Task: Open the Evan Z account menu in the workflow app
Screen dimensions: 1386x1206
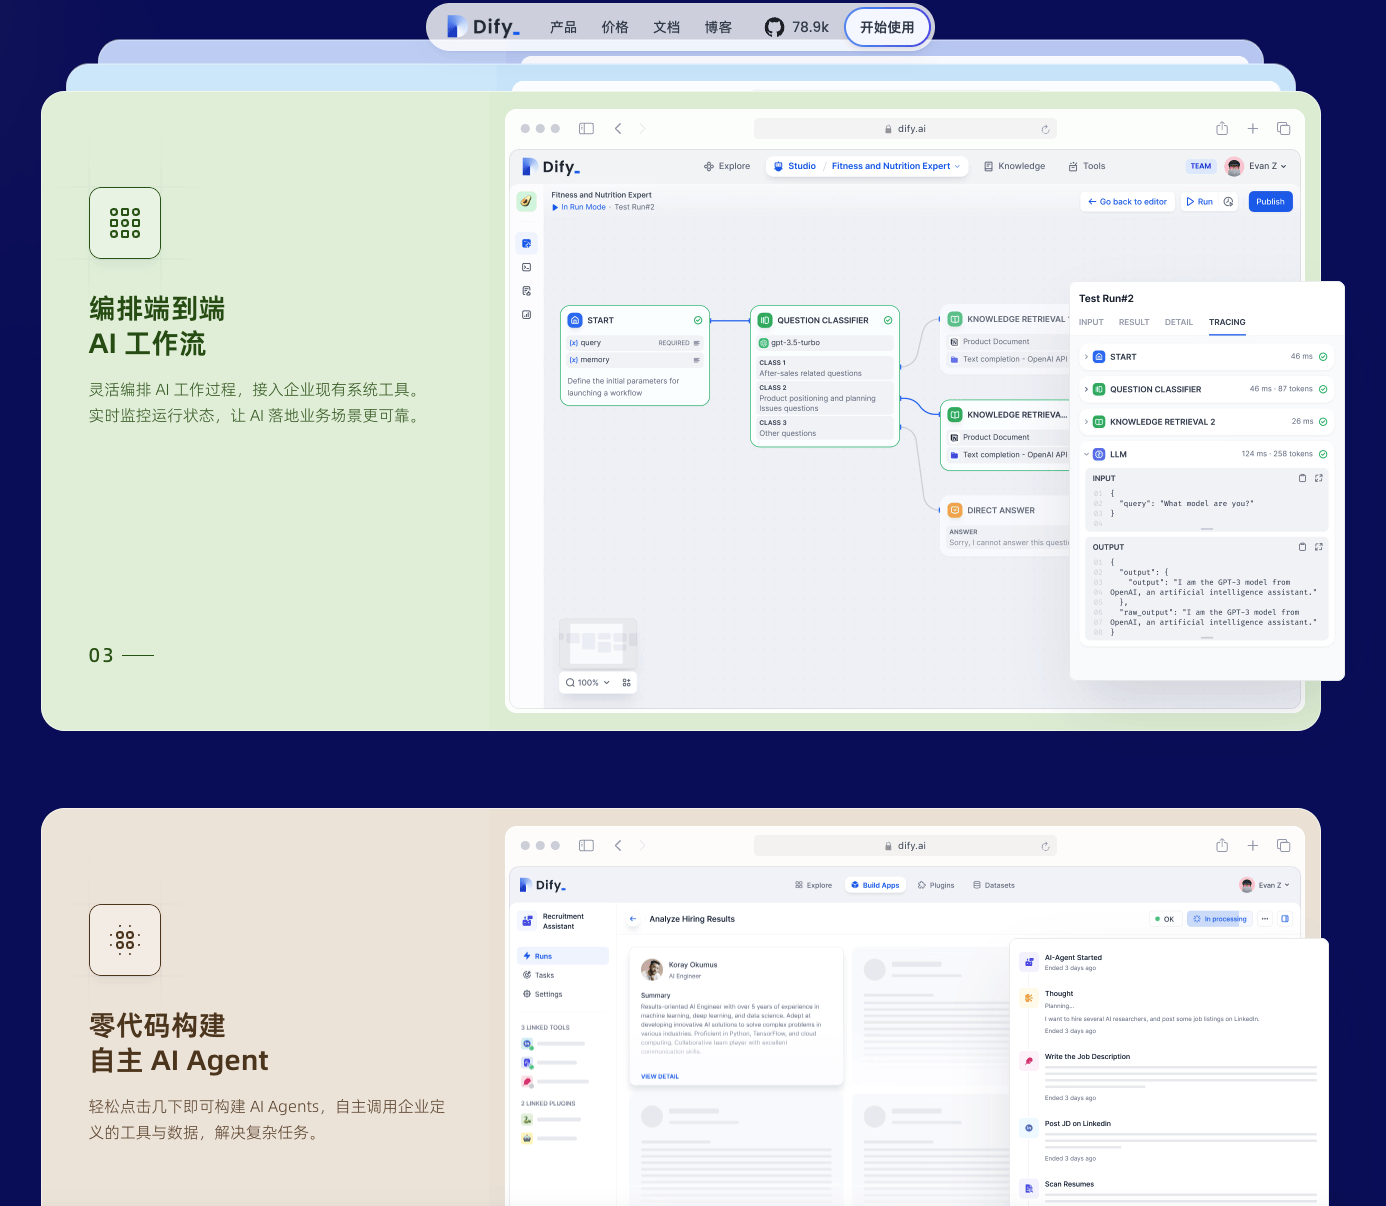Action: pyautogui.click(x=1257, y=166)
